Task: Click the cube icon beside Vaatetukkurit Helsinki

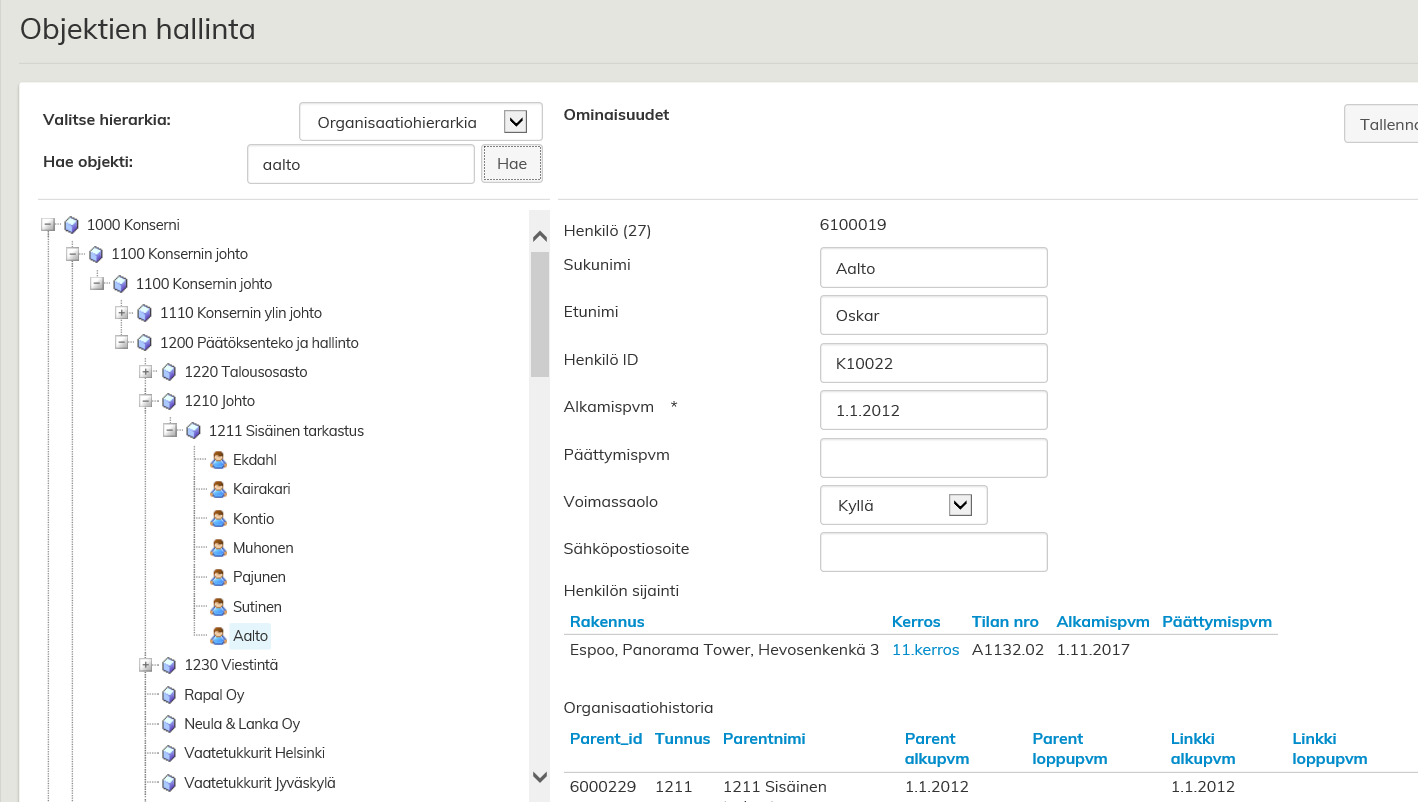Action: coord(169,753)
